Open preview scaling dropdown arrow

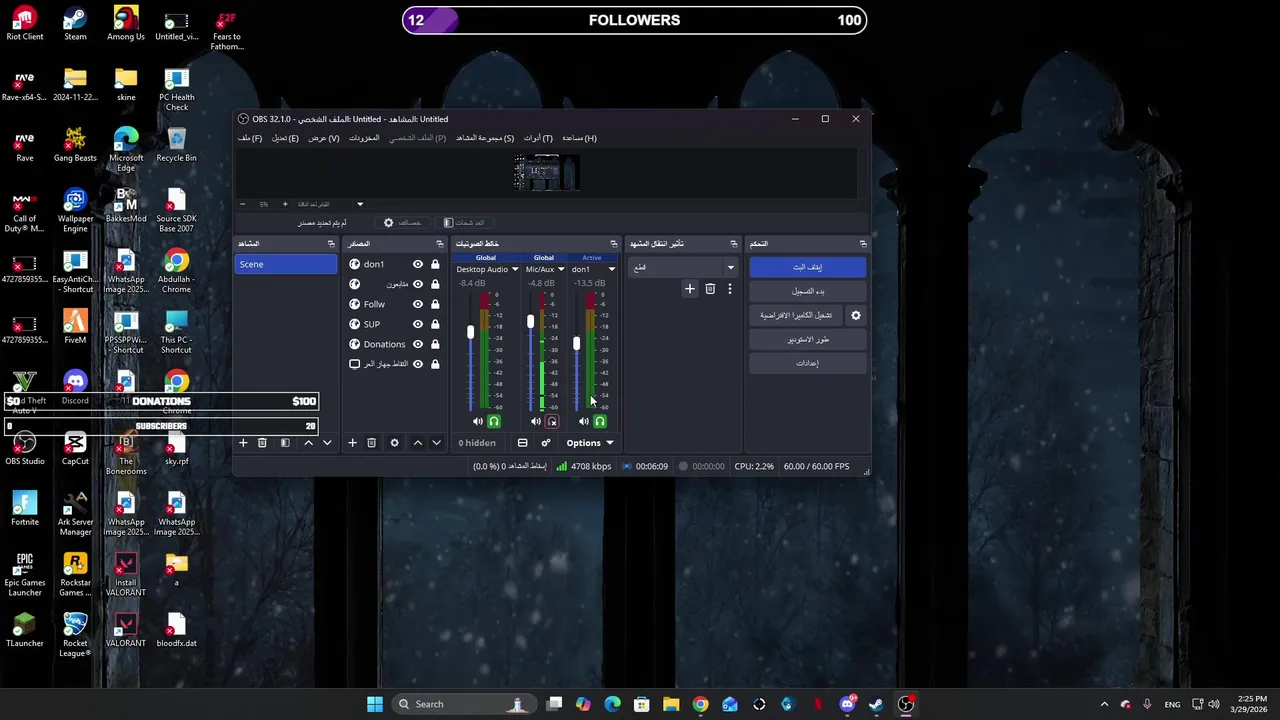coord(360,204)
